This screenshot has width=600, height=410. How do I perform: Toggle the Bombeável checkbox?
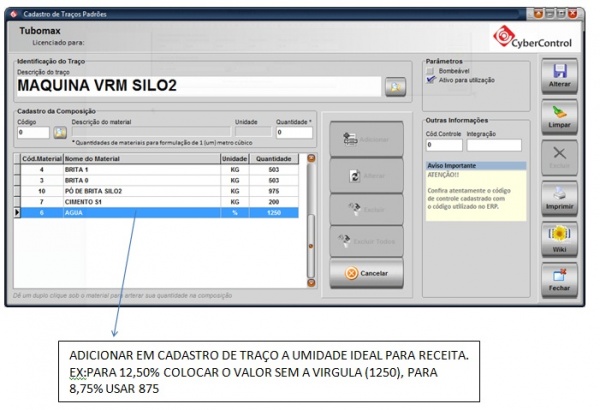click(x=431, y=71)
